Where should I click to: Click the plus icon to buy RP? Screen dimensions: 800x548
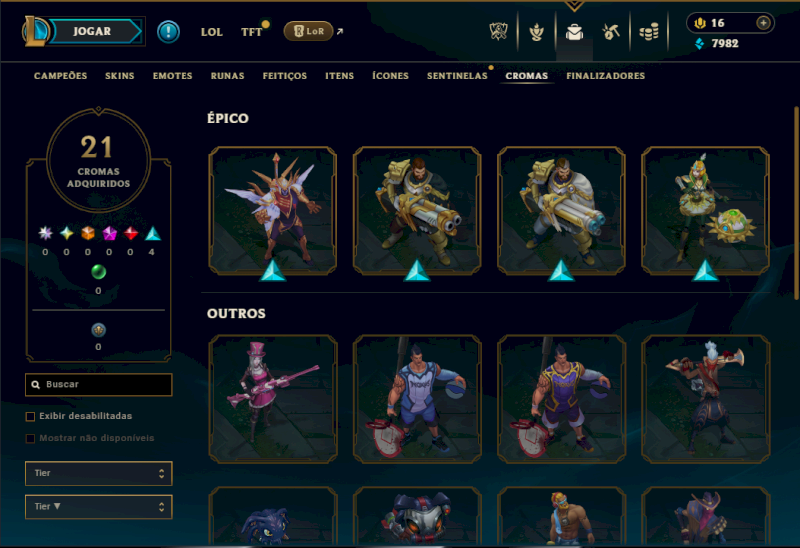click(763, 23)
